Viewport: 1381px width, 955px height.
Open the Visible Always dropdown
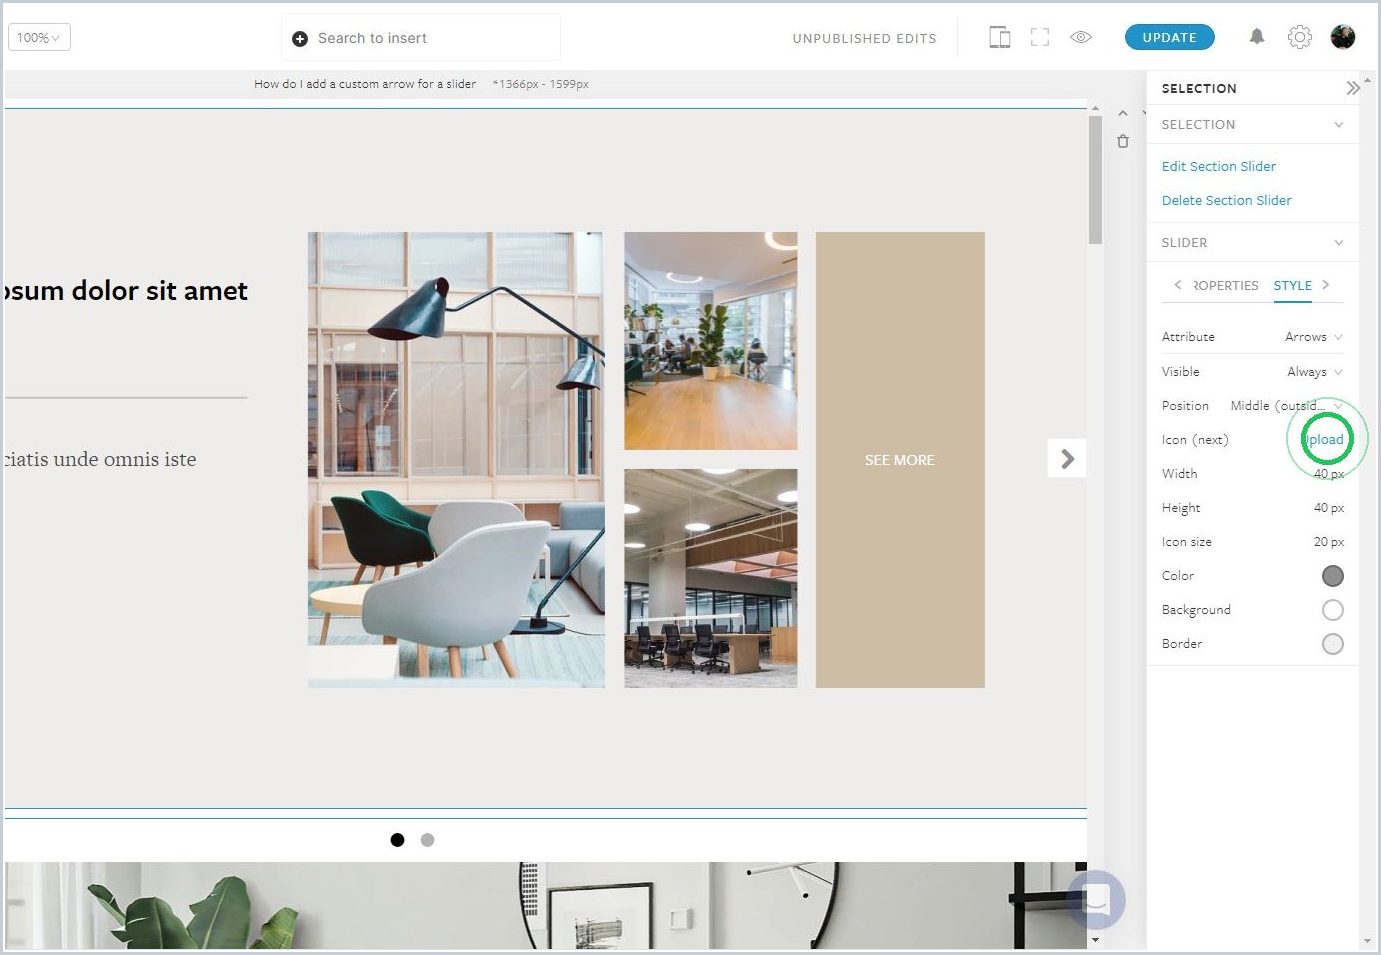pos(1314,372)
